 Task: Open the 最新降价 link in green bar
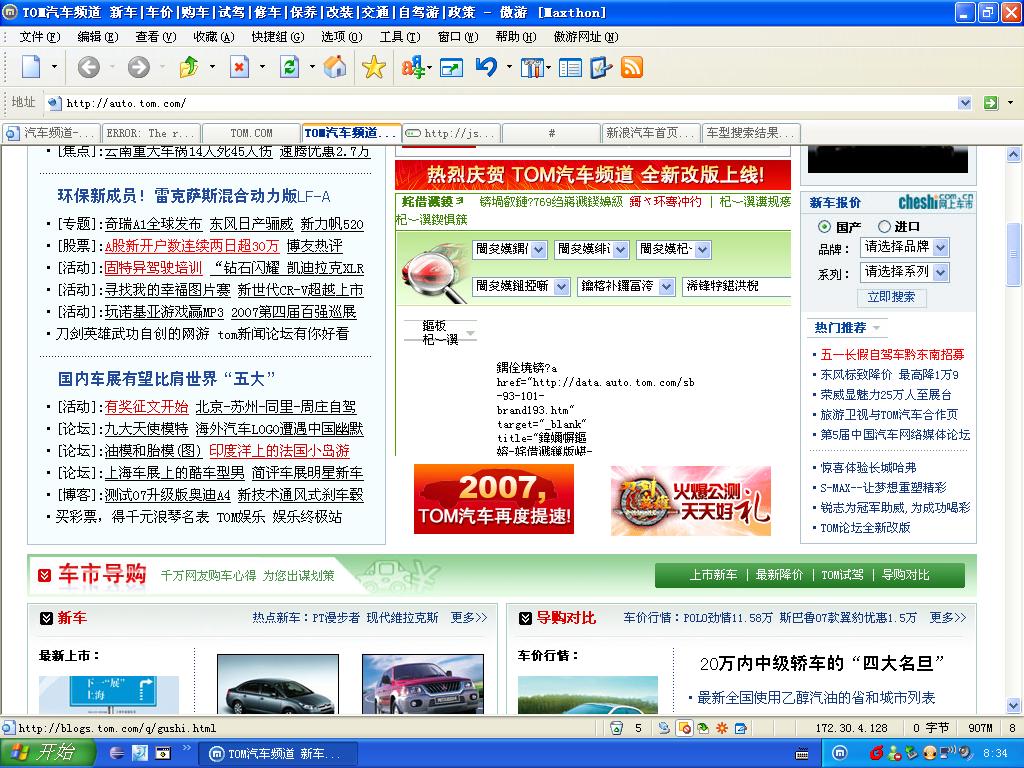click(779, 575)
